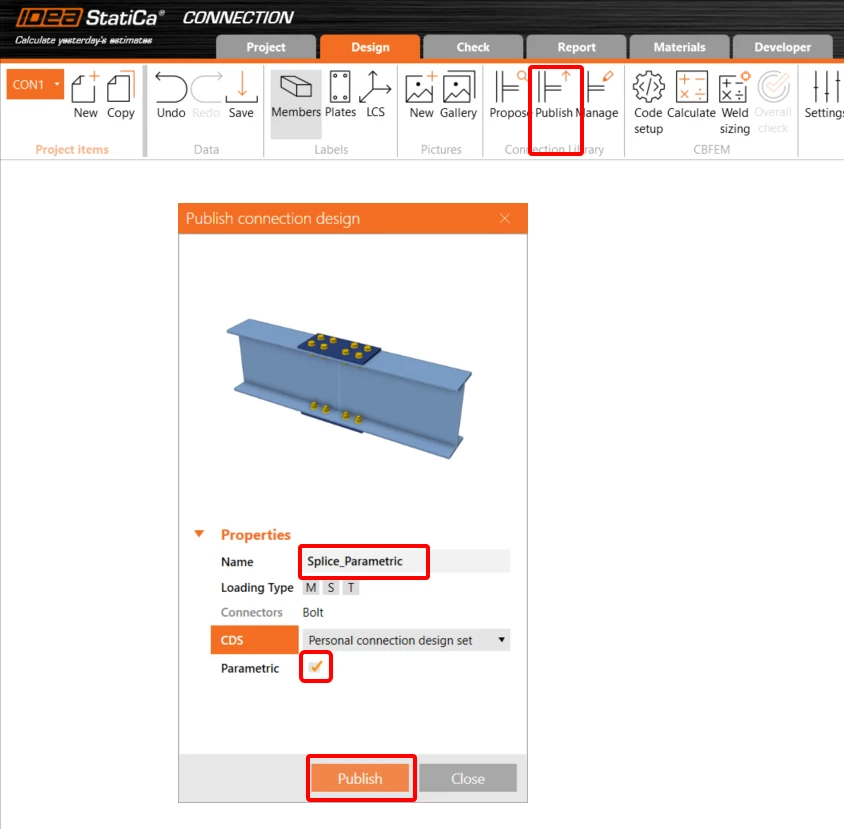Expand the CON1 project item dropdown

coord(57,84)
